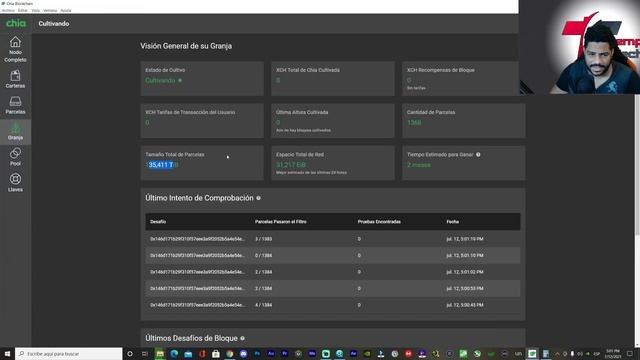Screen dimensions: 640x360
Task: Click the chia logo
Action: [x=16, y=23]
